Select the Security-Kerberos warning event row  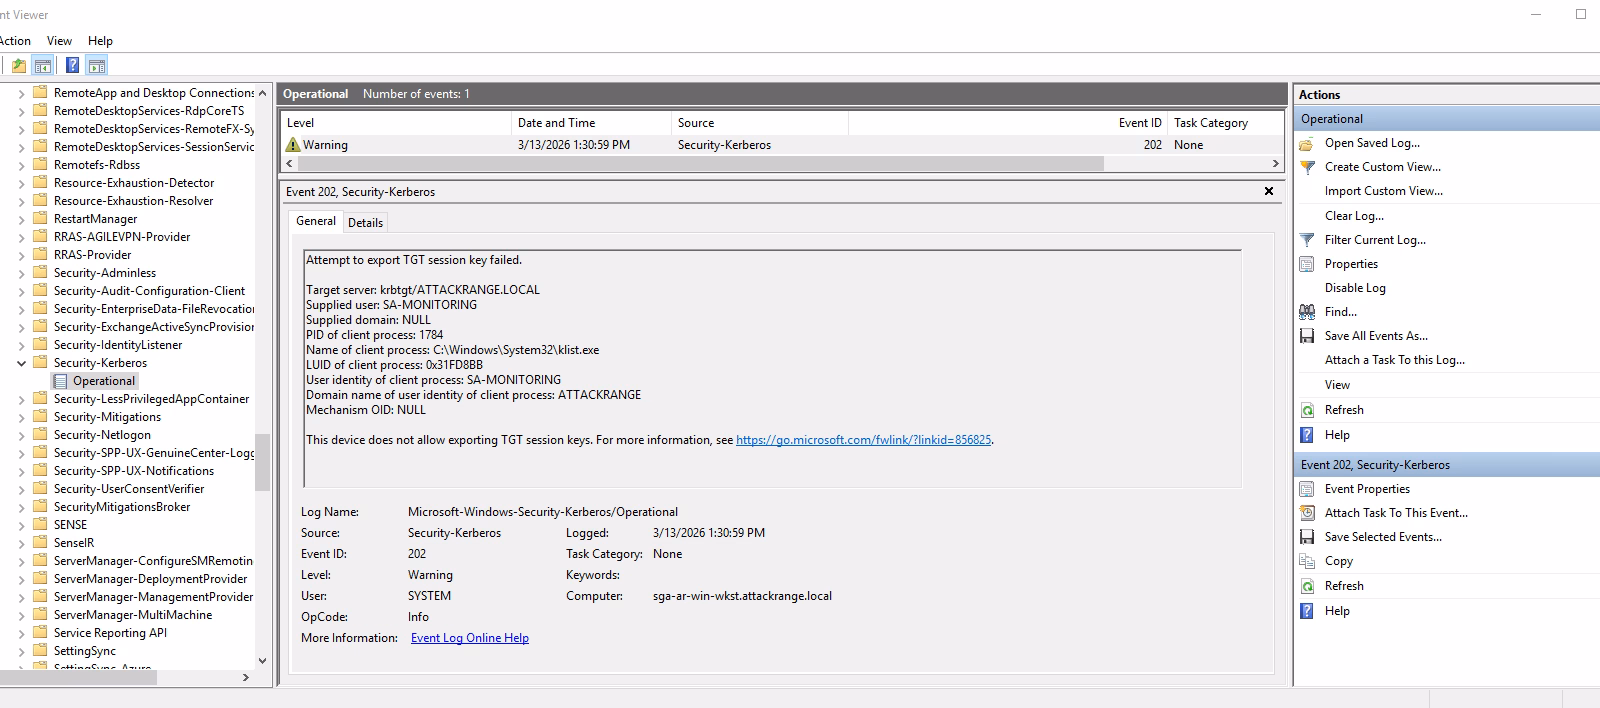click(x=781, y=145)
